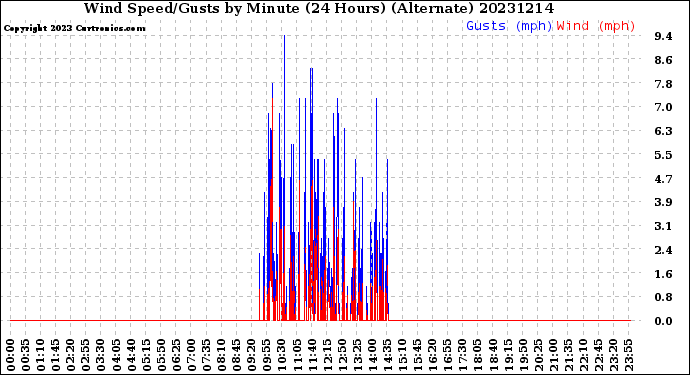Screen dimensions: 690x375
Task: Click the 14:00 time label
Action: (372, 355)
